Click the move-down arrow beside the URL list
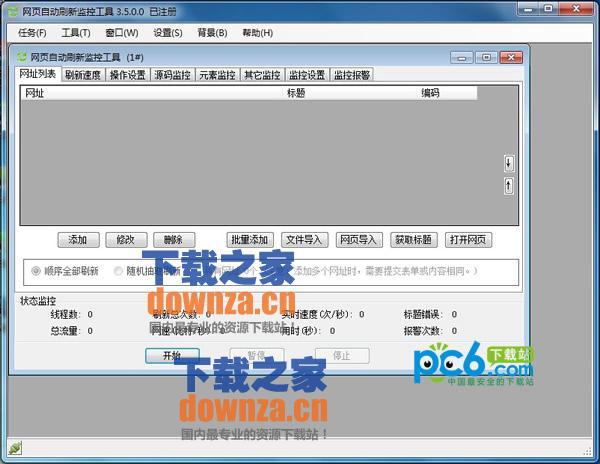The image size is (600, 464). [508, 163]
